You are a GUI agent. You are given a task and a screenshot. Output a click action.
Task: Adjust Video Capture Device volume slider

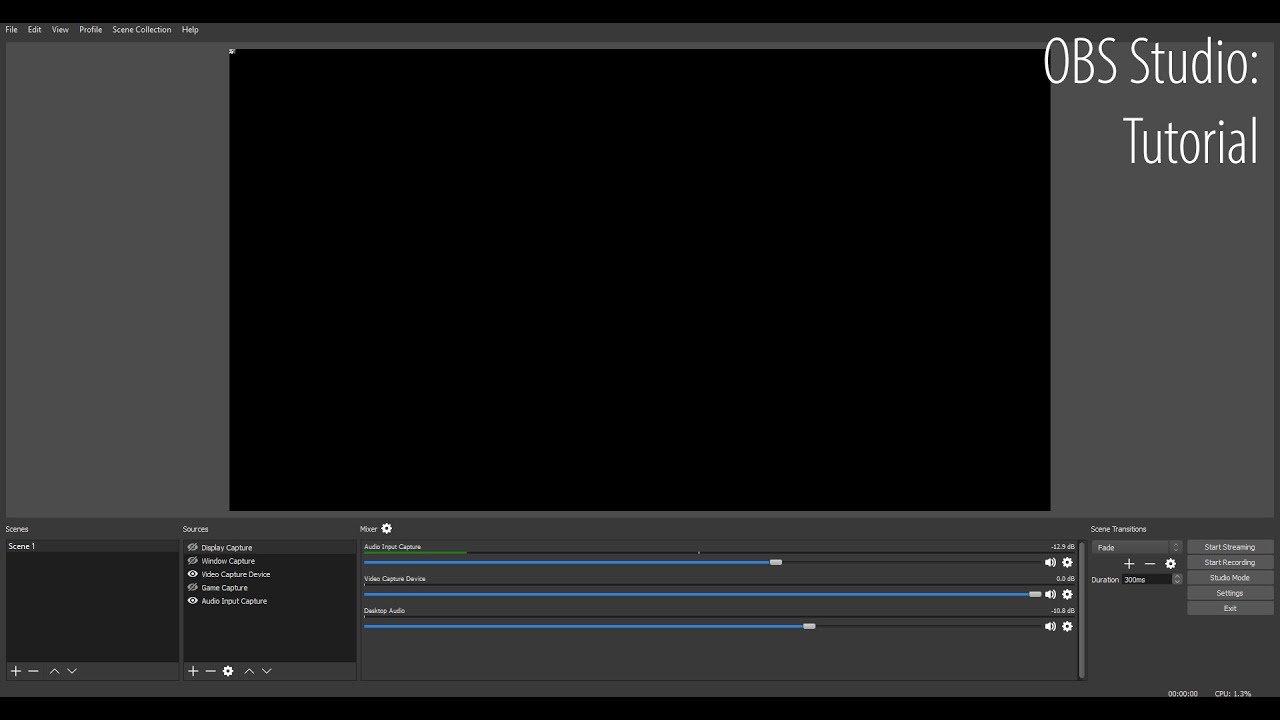[1035, 594]
